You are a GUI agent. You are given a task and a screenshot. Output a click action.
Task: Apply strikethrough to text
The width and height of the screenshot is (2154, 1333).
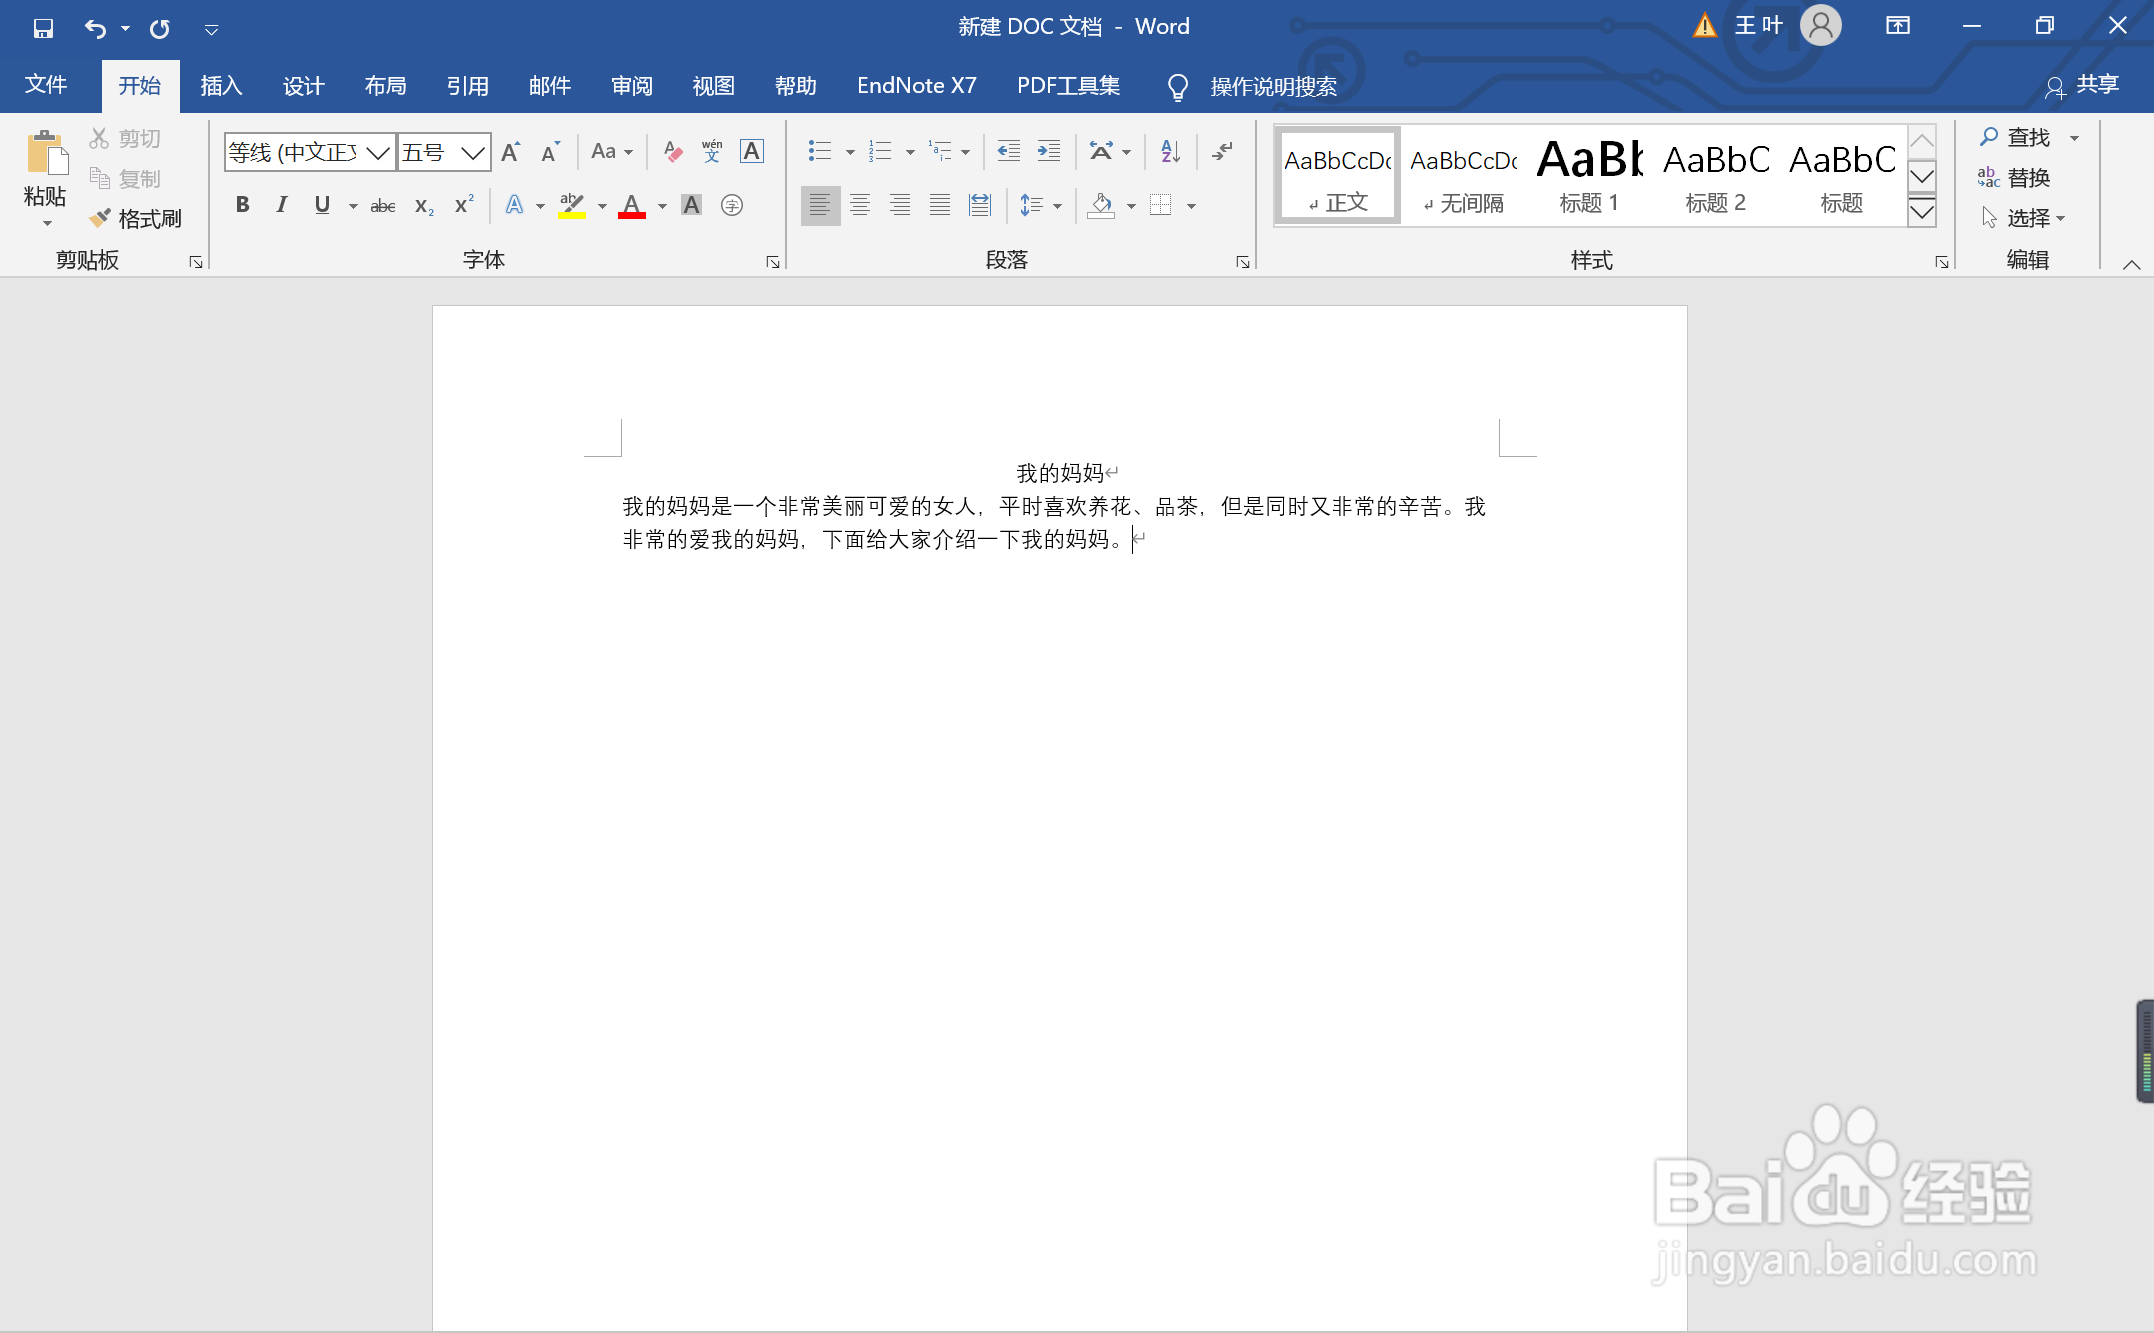coord(382,205)
